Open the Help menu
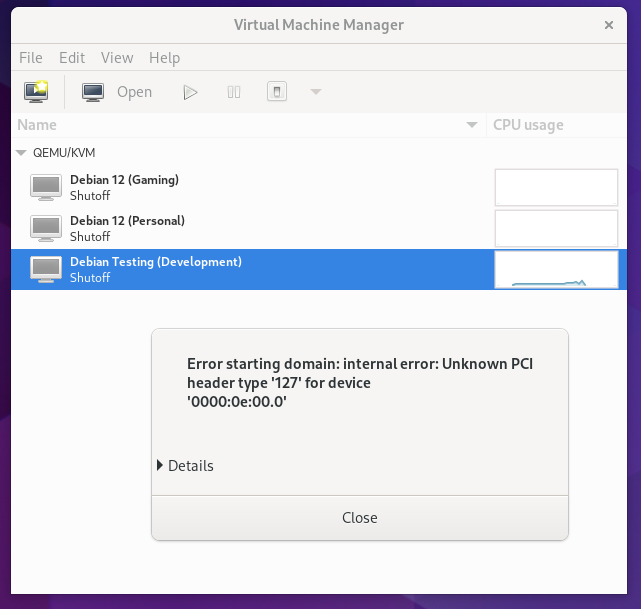641x609 pixels. pyautogui.click(x=164, y=58)
